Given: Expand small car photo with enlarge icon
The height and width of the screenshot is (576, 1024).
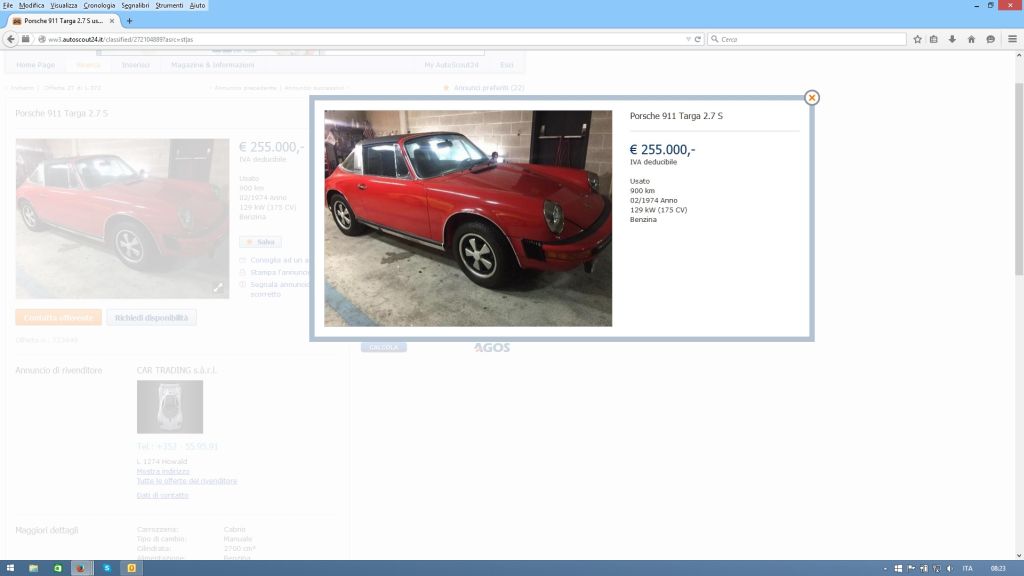Looking at the screenshot, I should [218, 287].
